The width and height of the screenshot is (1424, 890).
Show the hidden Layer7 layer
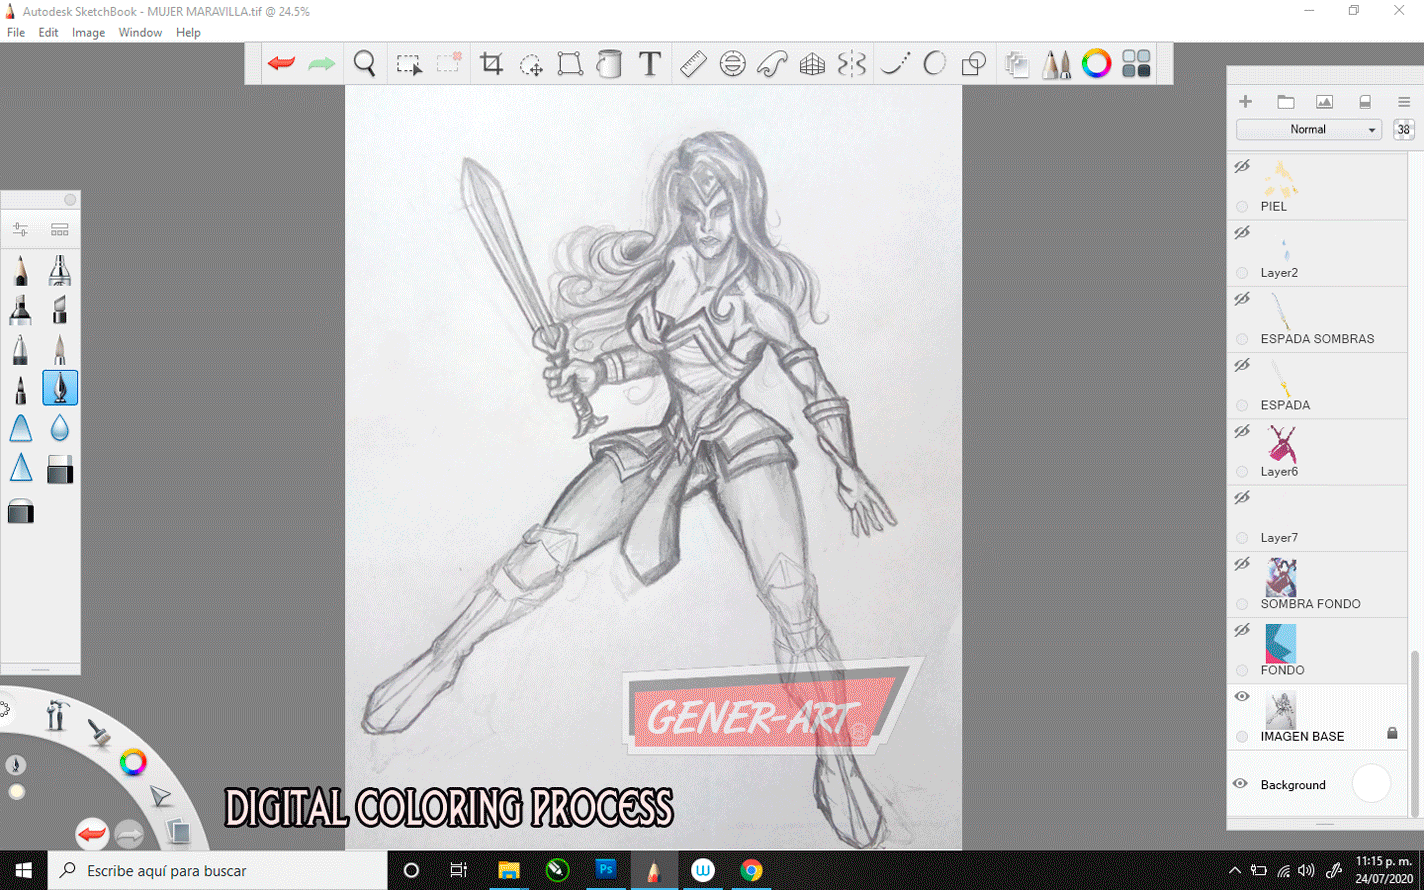(1242, 497)
